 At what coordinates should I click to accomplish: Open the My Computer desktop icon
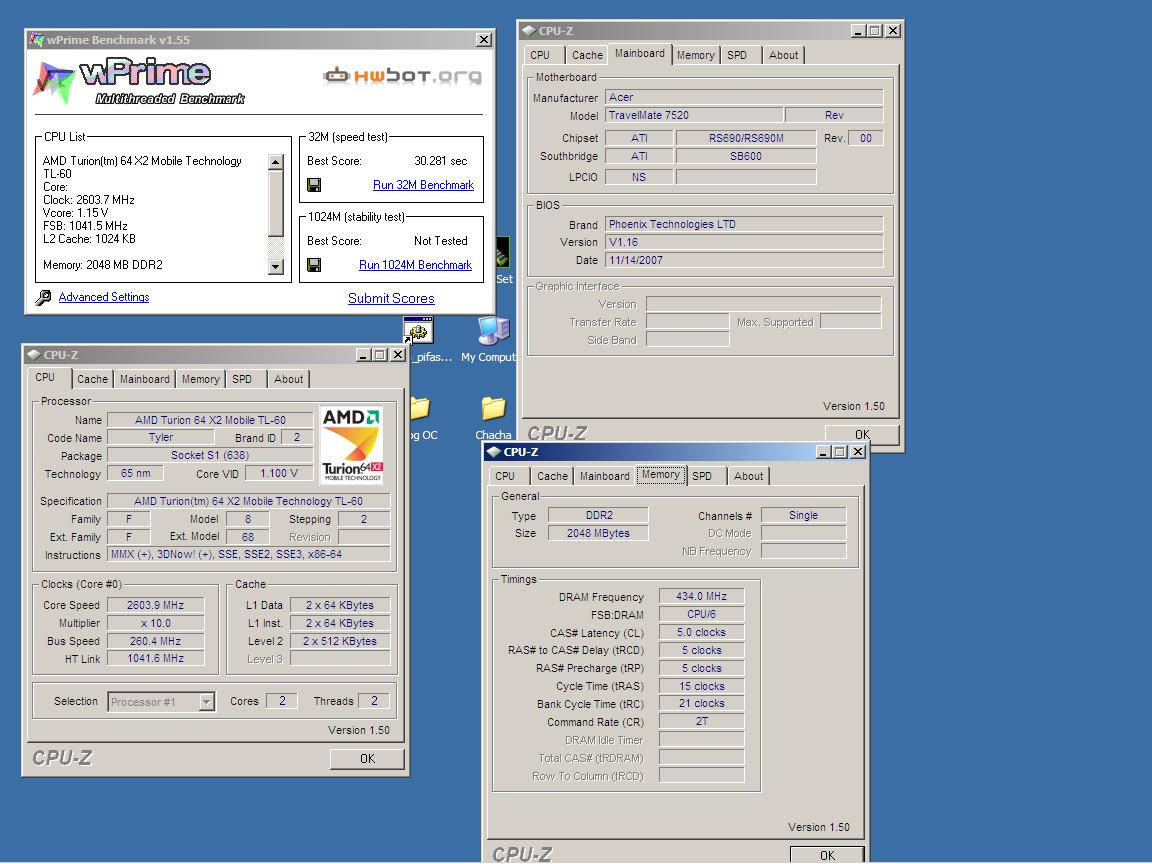(493, 331)
